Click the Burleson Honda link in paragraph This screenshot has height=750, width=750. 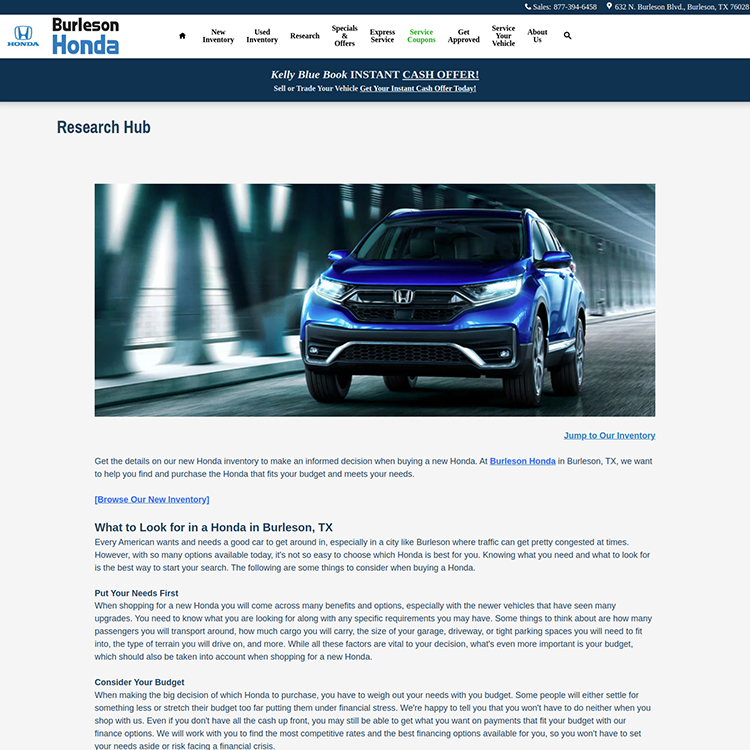pyautogui.click(x=522, y=461)
